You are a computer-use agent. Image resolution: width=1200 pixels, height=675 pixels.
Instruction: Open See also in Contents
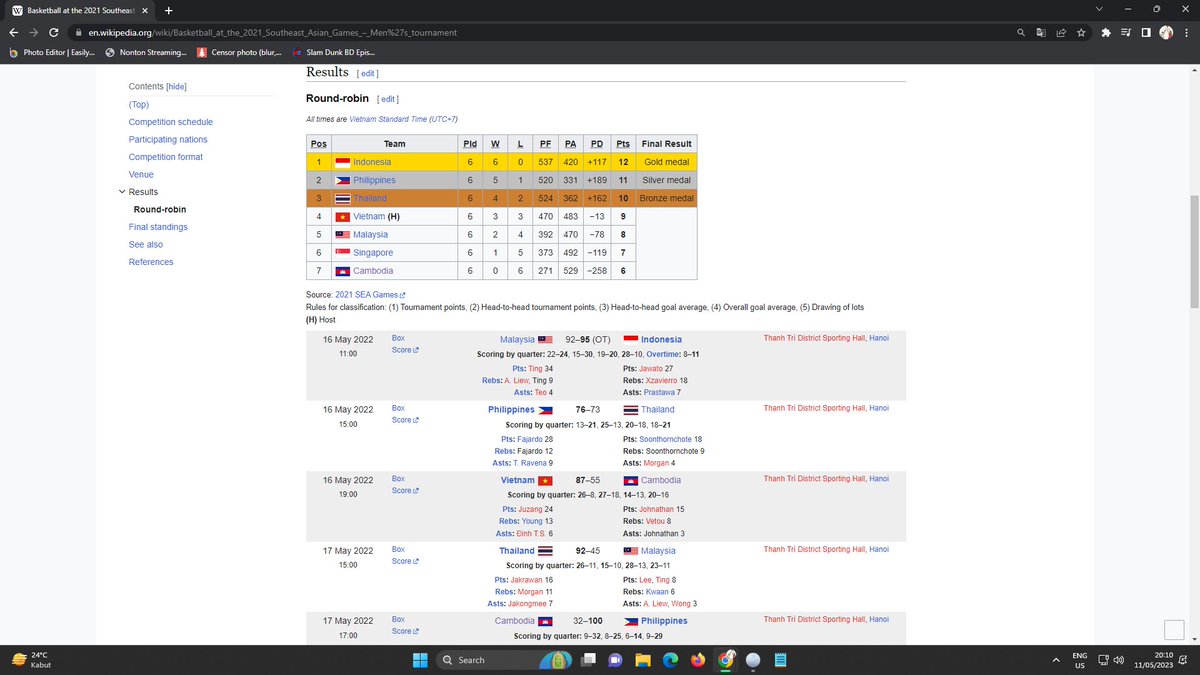pos(145,244)
